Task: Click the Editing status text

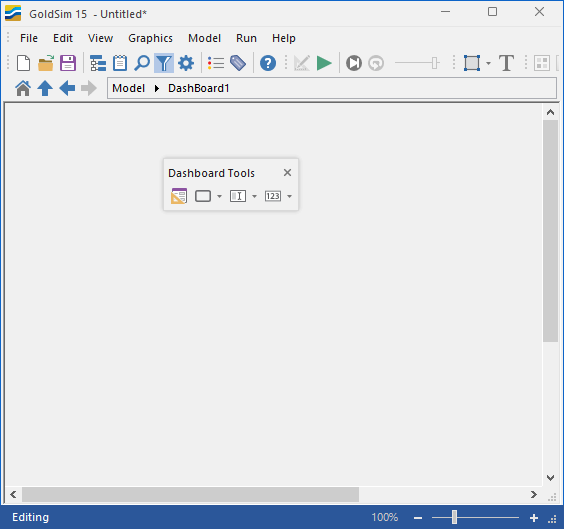Action: [31, 517]
